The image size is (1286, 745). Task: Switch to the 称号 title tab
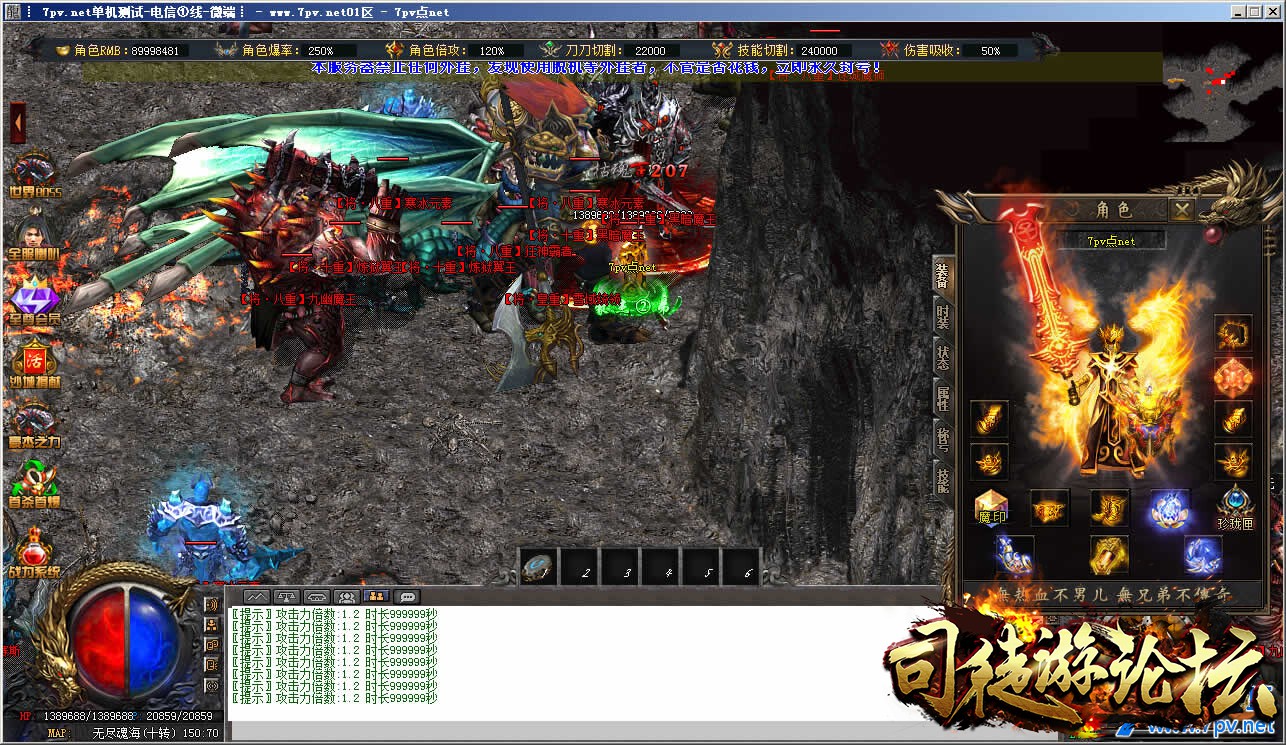[942, 438]
